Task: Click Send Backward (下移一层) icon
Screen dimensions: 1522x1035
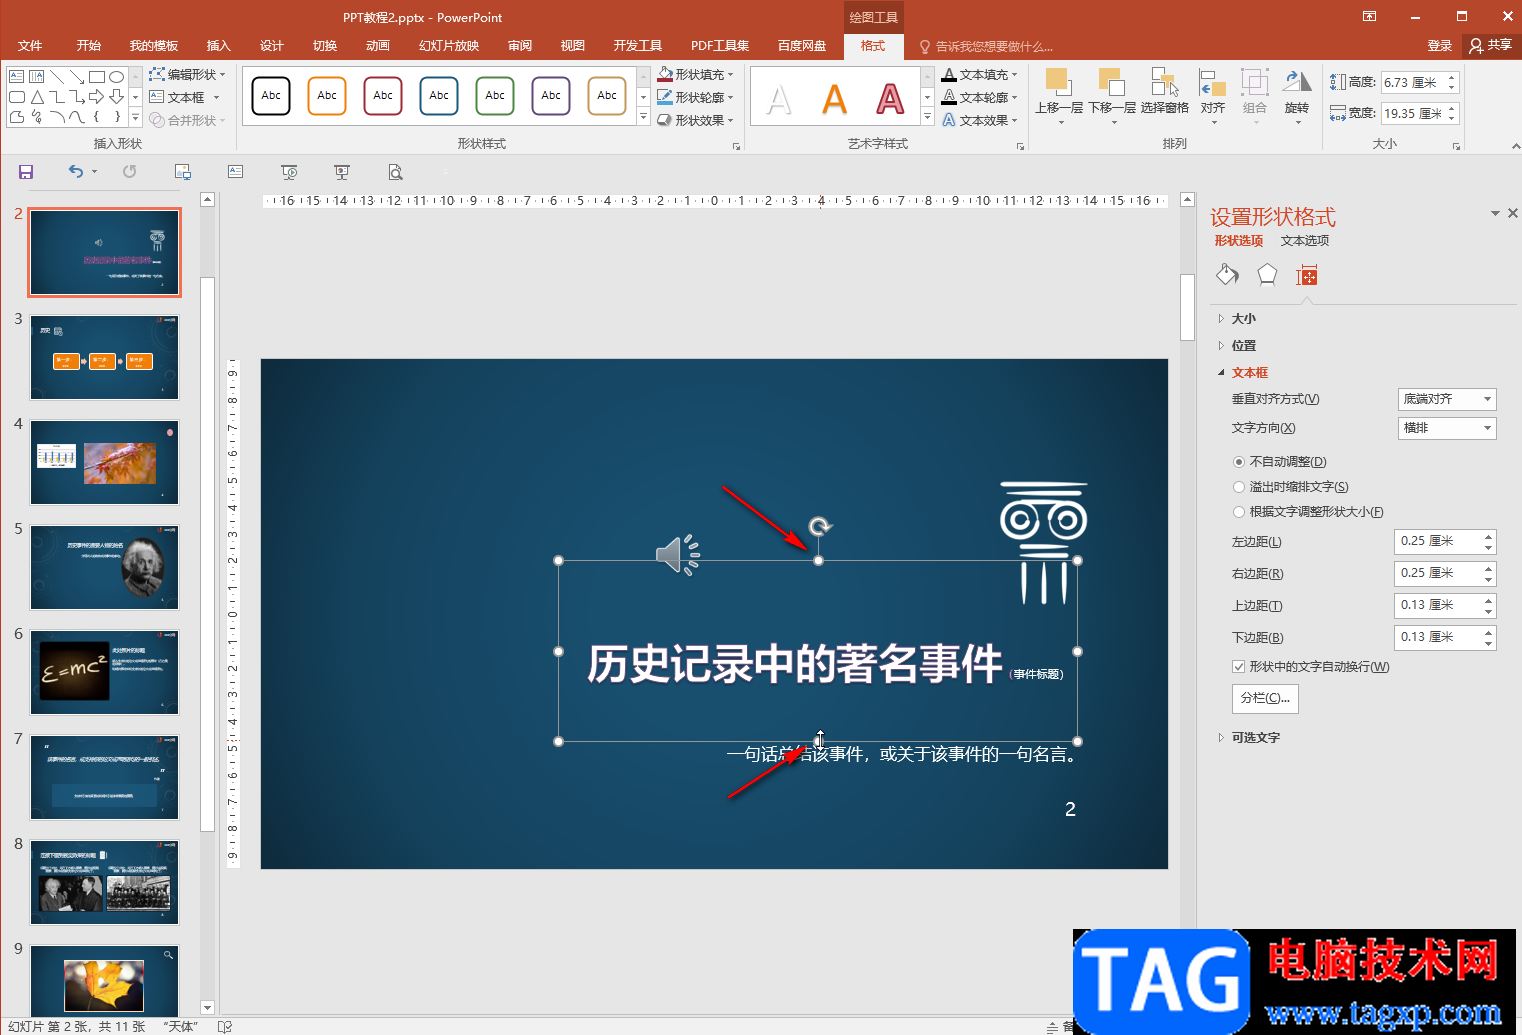Action: coord(1112,82)
